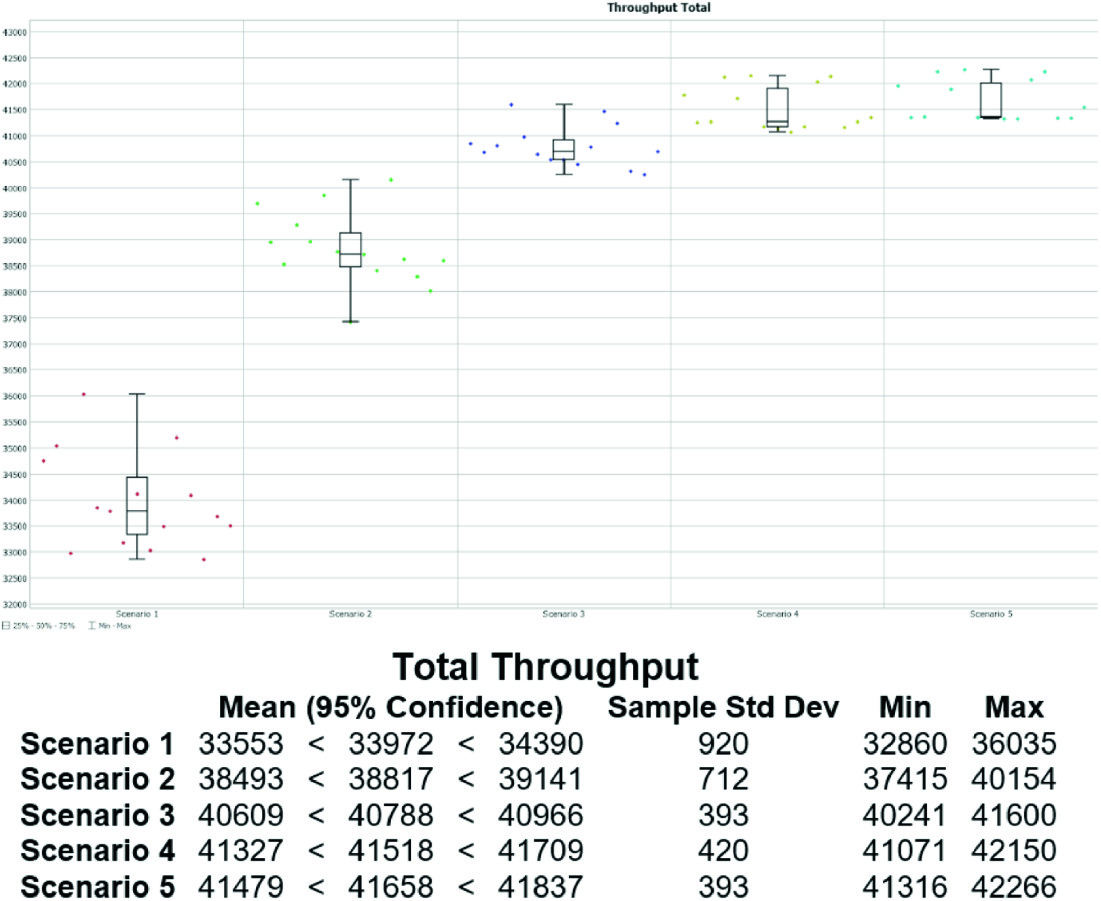Image resolution: width=1101 pixels, height=901 pixels.
Task: Select Scenario 3 lower bound 40609
Action: point(241,815)
